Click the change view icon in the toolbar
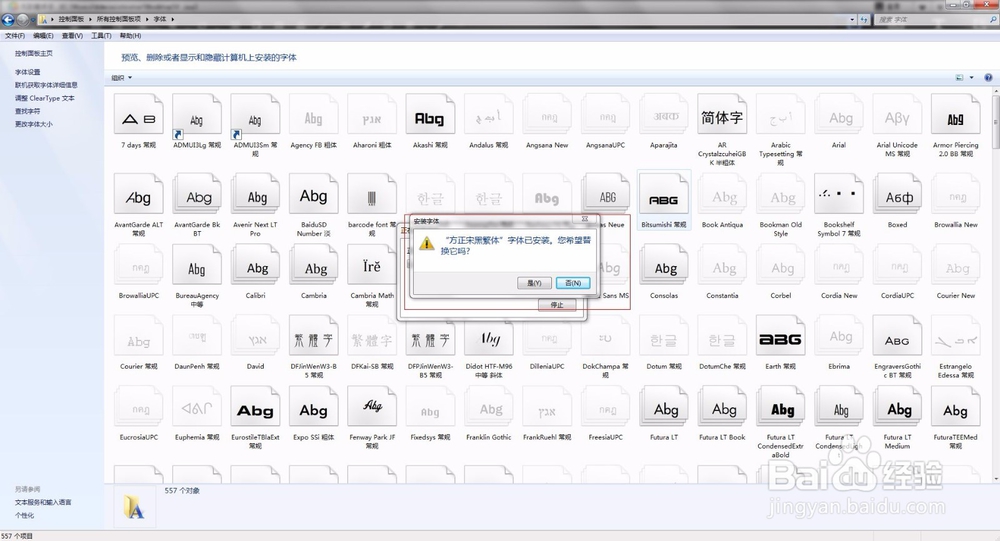The width and height of the screenshot is (1000, 541). click(x=959, y=78)
